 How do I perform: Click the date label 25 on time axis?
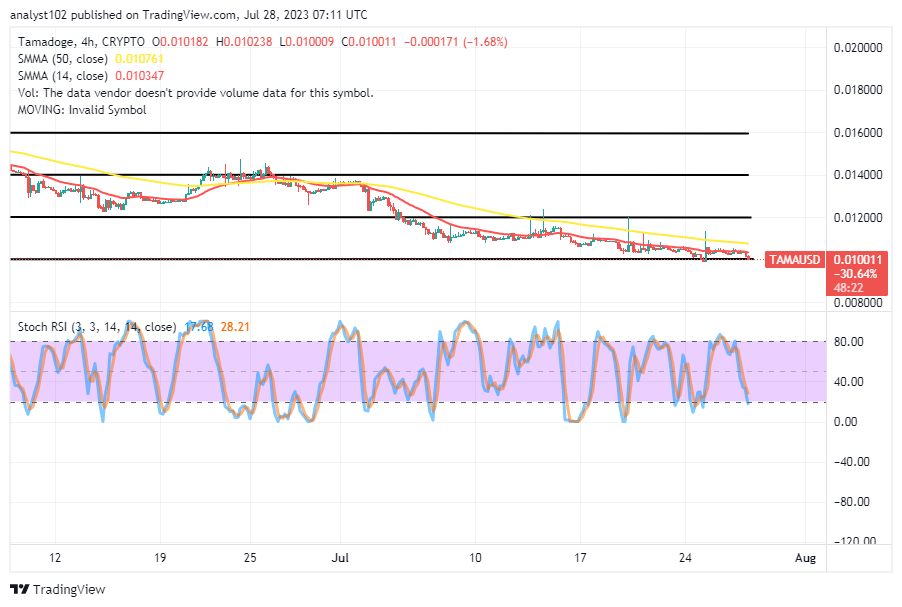coord(250,558)
